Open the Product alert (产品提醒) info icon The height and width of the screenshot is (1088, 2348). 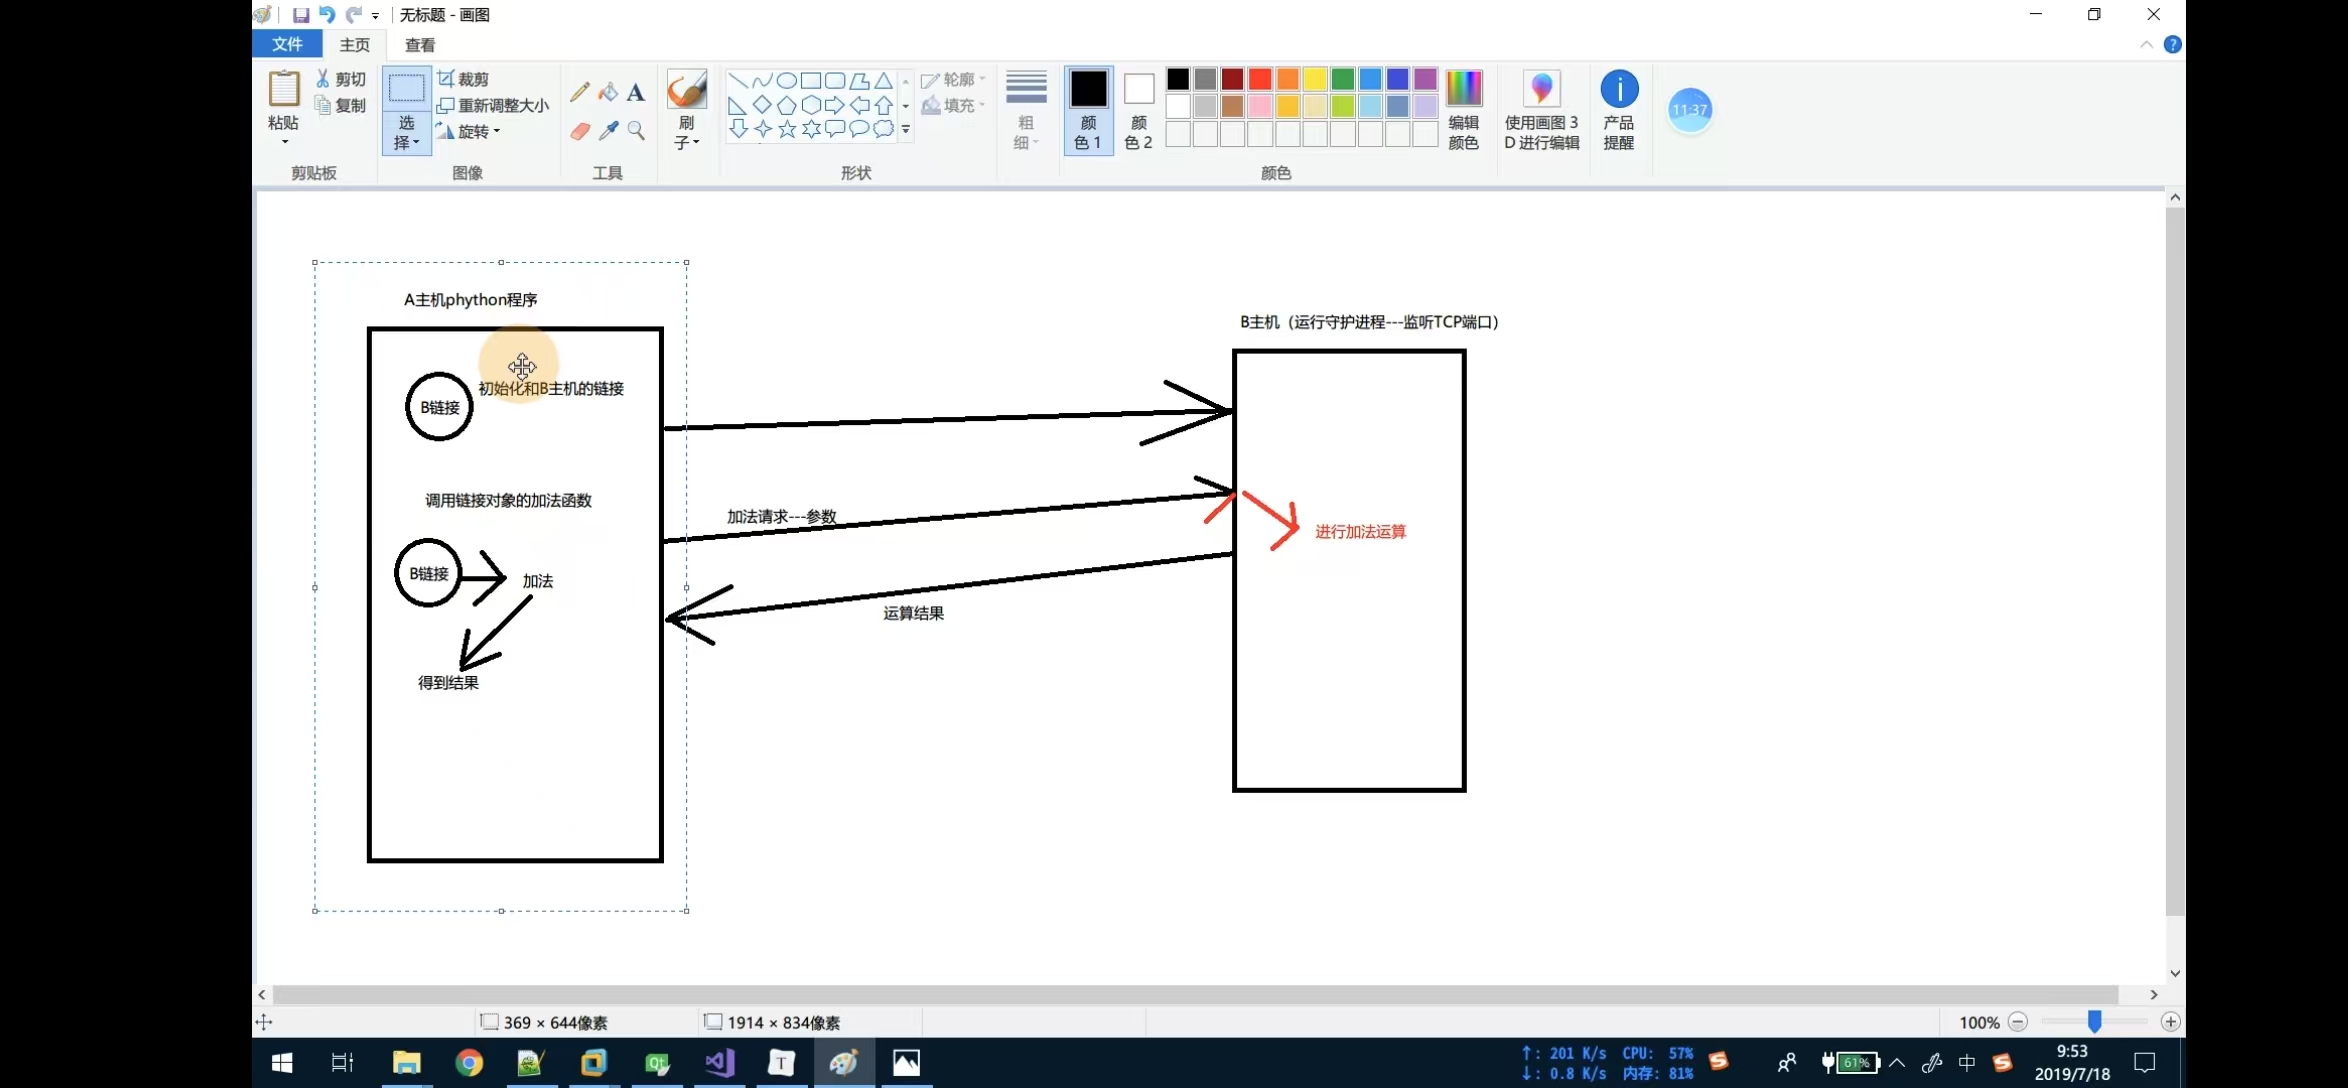[x=1619, y=89]
